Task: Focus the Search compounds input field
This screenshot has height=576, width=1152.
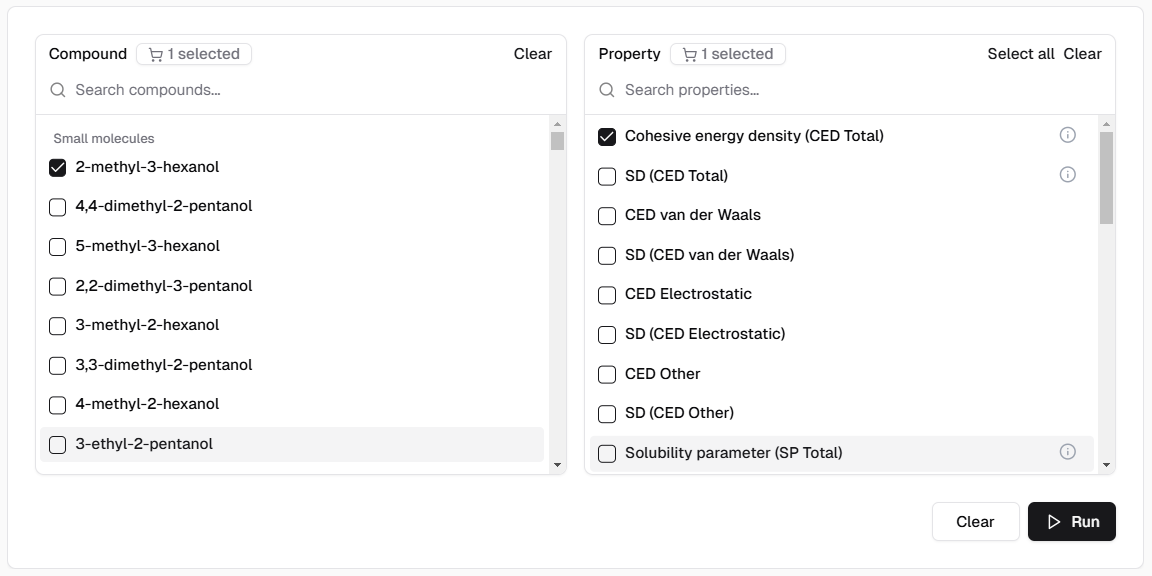Action: [x=300, y=90]
